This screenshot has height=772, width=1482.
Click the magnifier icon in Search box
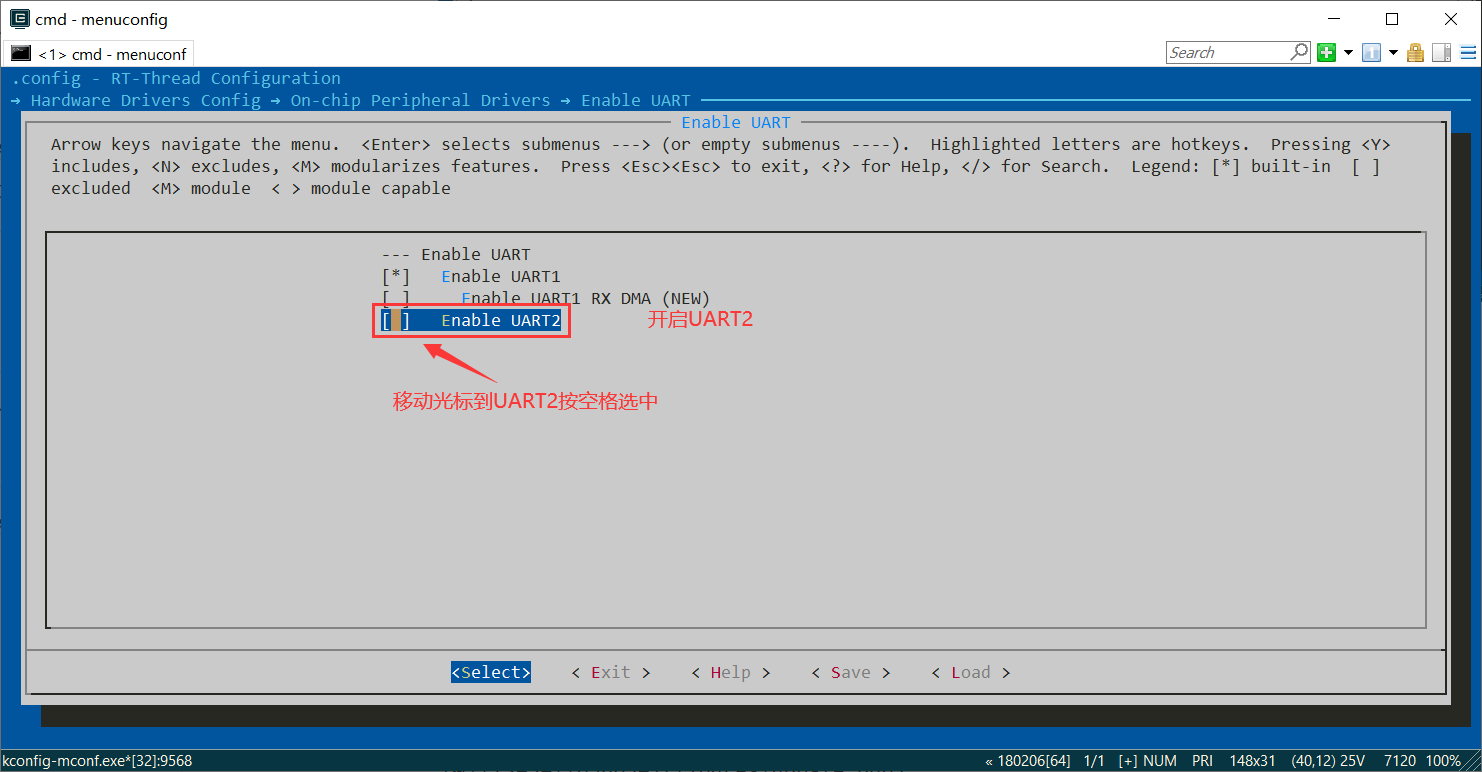coord(1299,52)
